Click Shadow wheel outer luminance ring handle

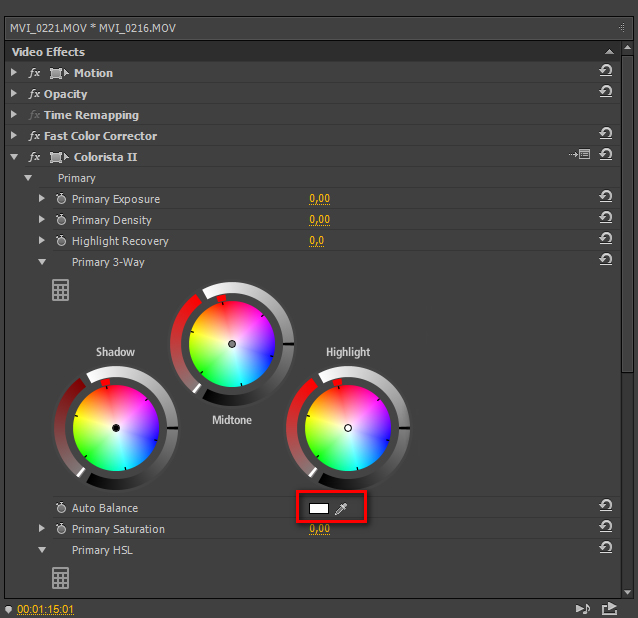[172, 428]
